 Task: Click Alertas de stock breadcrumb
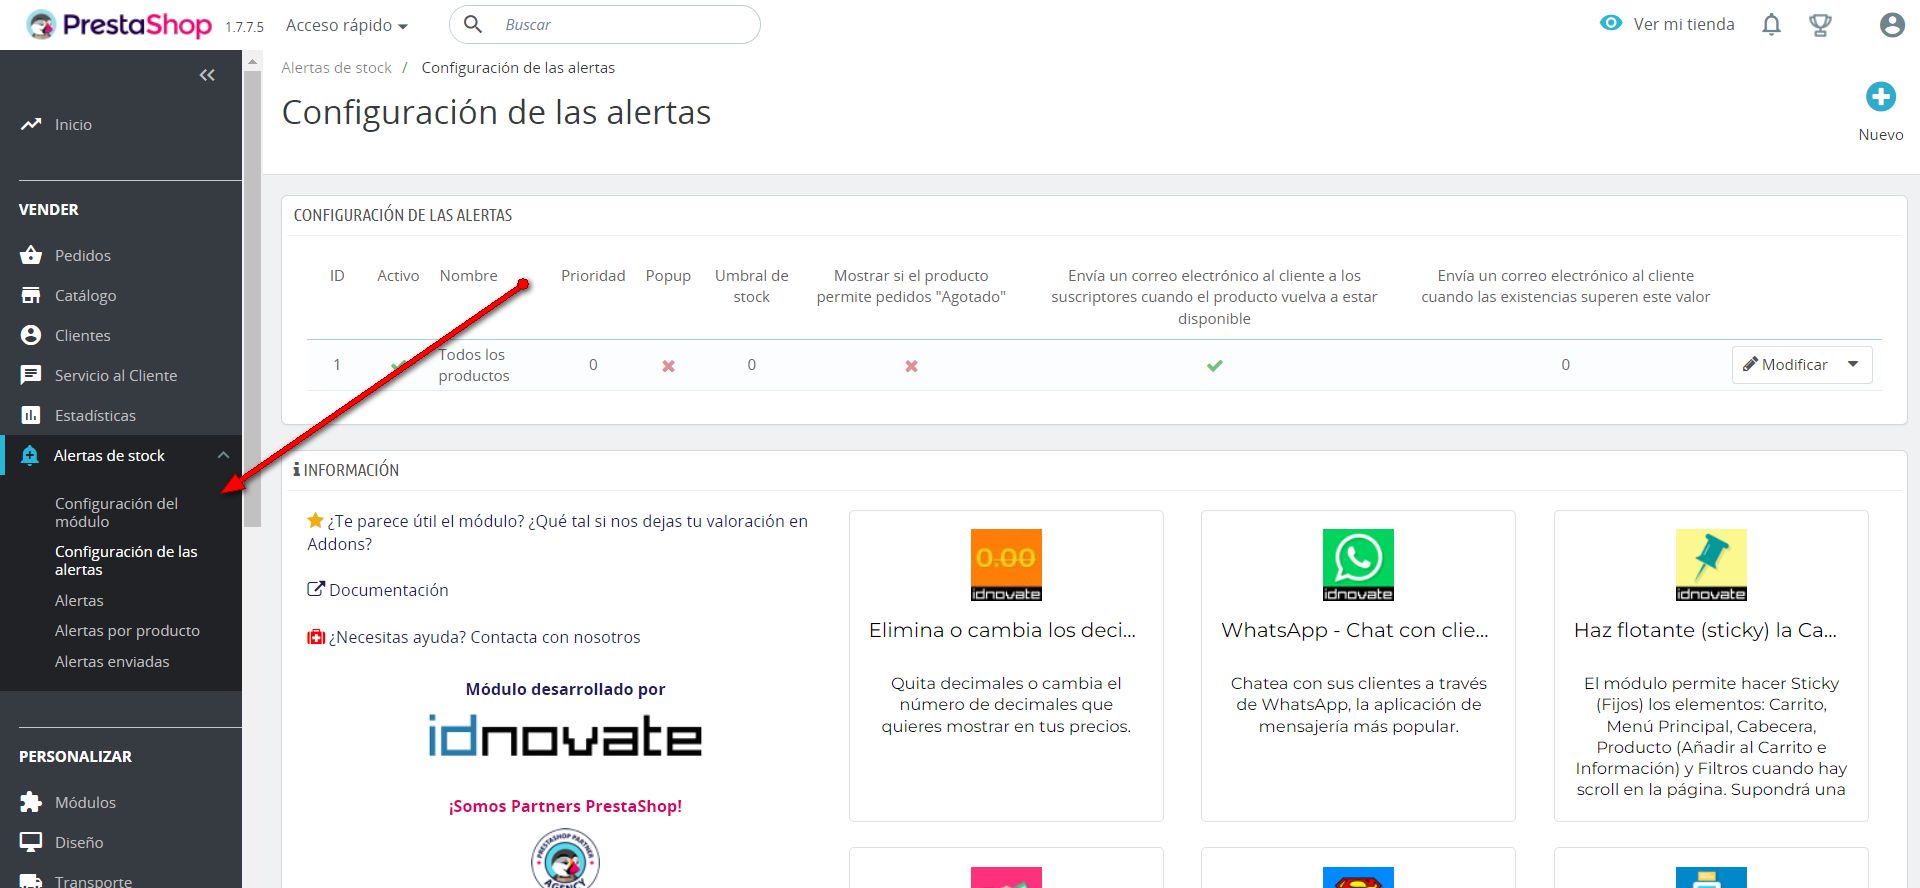(336, 67)
